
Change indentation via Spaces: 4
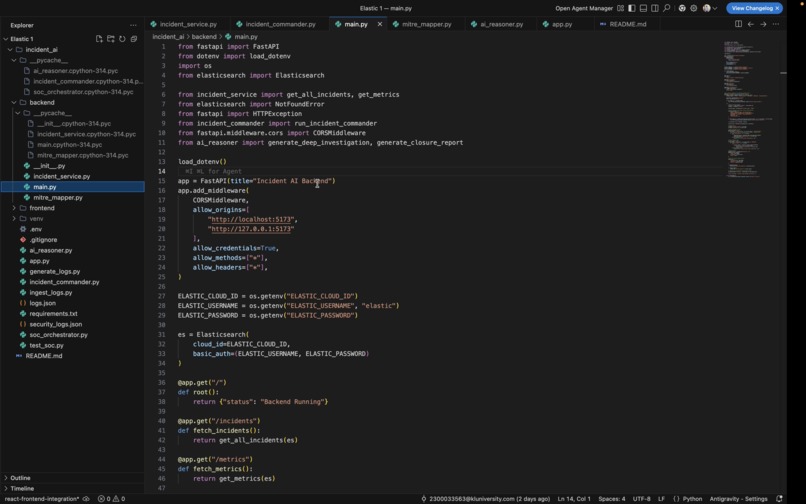(612, 499)
